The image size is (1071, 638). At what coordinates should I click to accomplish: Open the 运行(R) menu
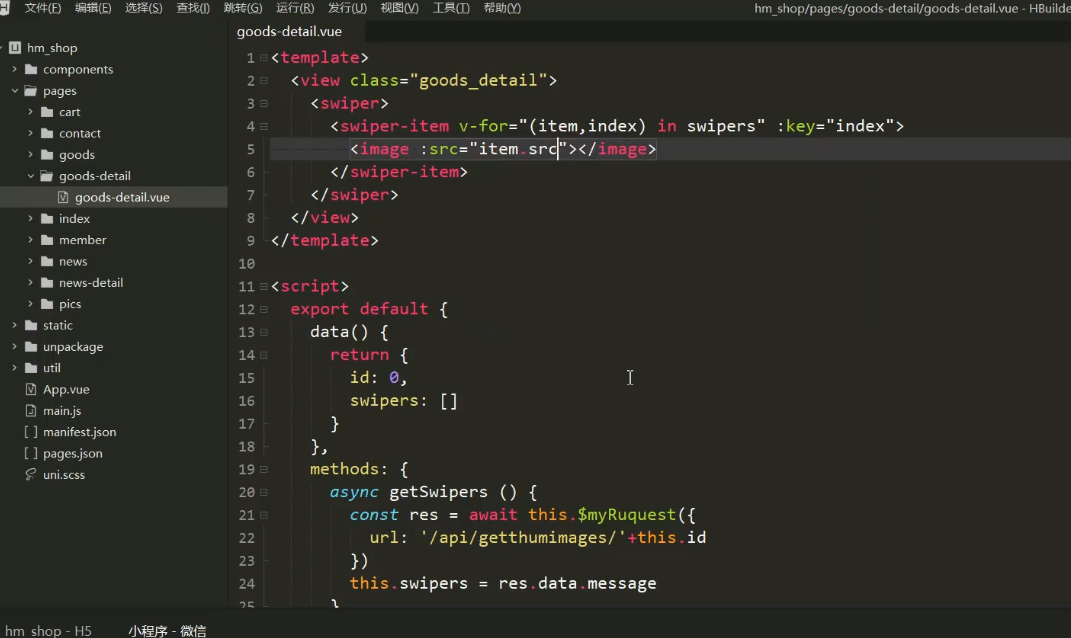click(295, 8)
